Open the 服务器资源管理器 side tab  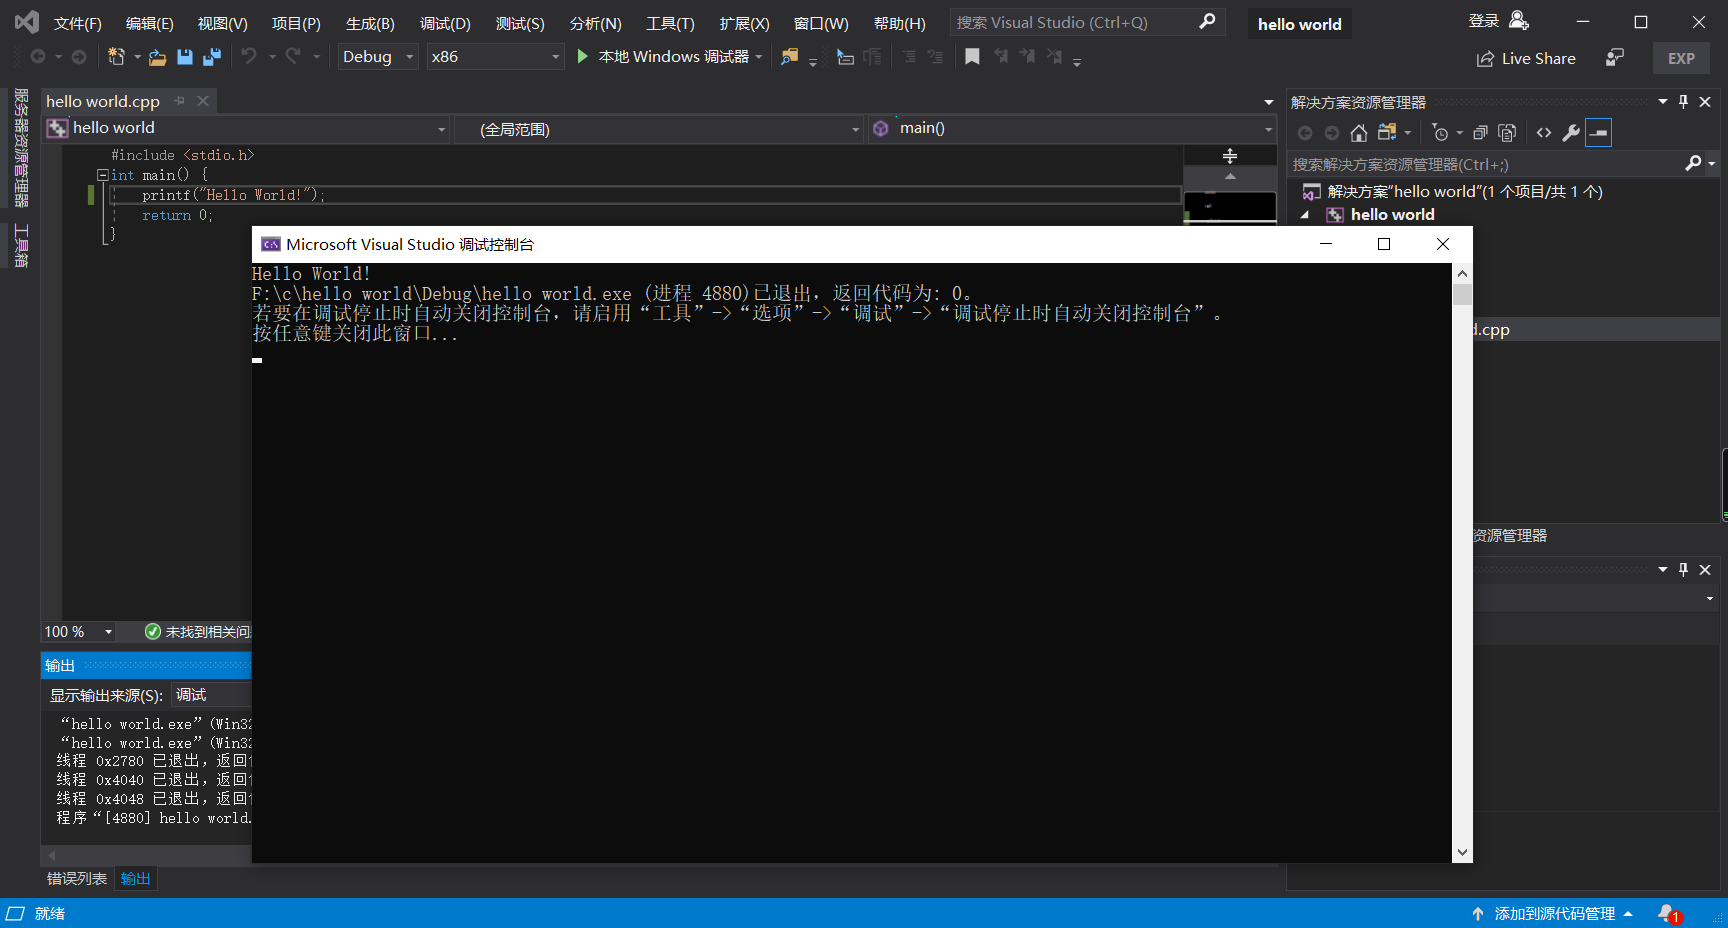(x=20, y=148)
